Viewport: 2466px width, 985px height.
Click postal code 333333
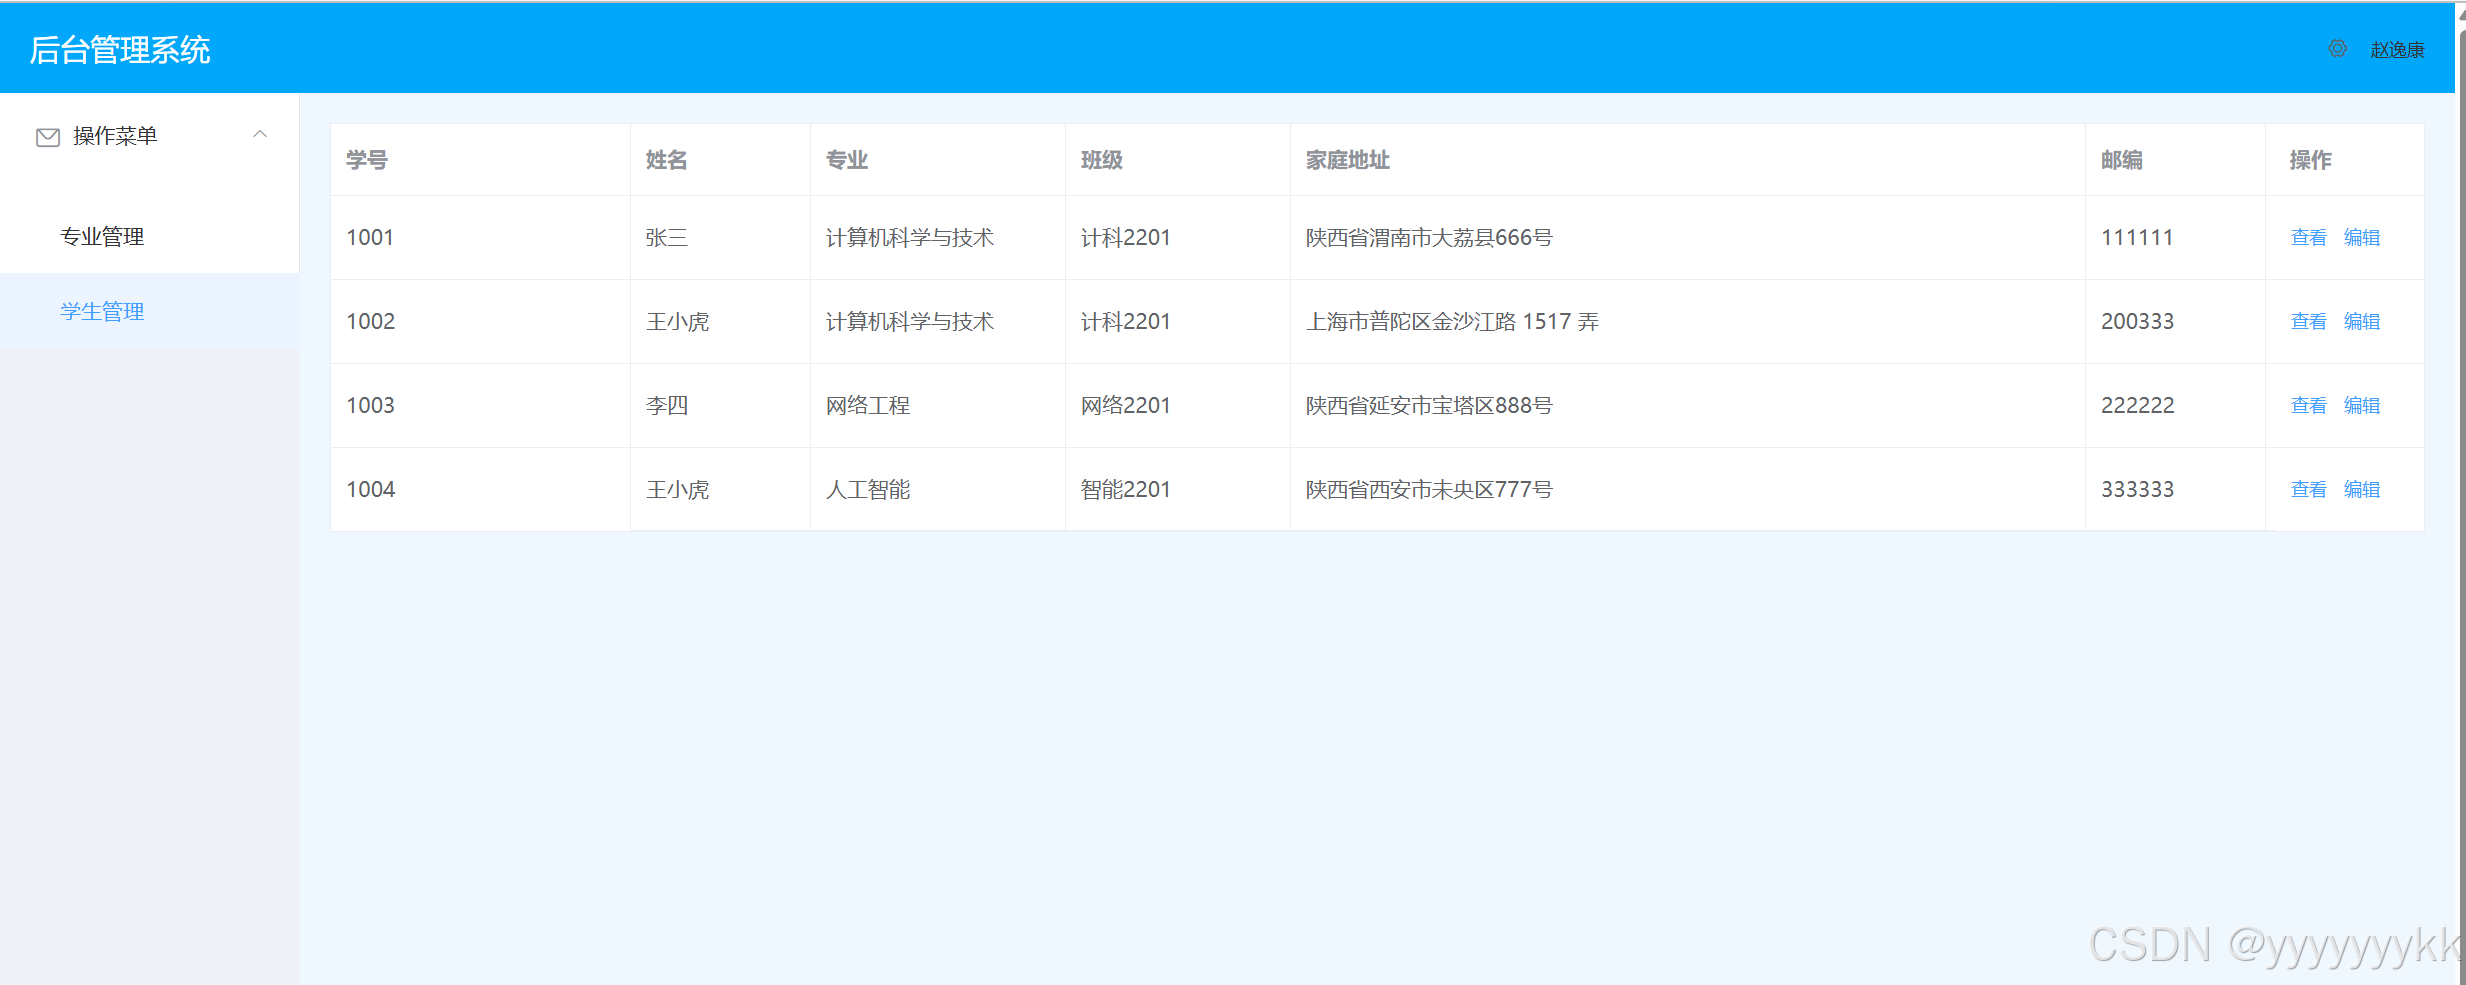tap(2137, 489)
